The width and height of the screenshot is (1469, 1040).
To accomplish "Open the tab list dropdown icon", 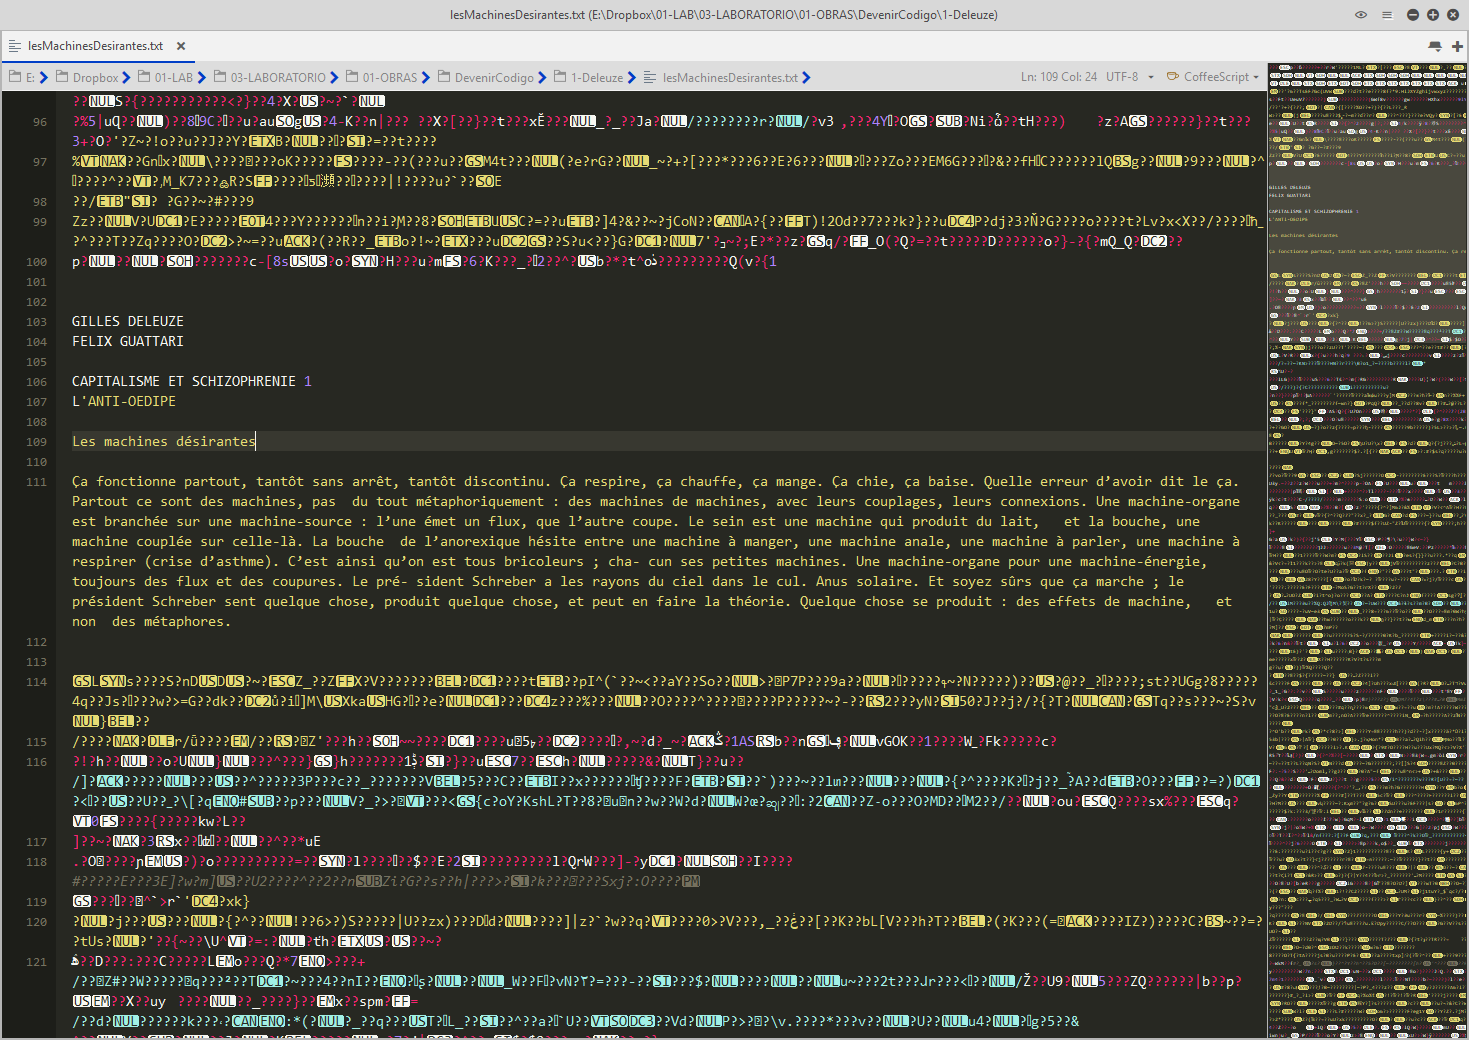I will pyautogui.click(x=1435, y=46).
